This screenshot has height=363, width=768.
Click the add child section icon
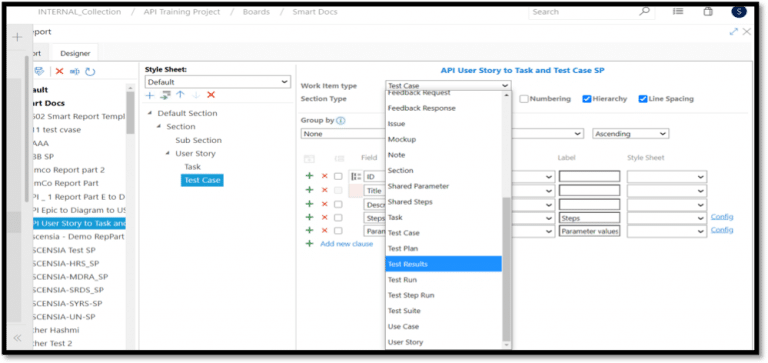click(165, 95)
